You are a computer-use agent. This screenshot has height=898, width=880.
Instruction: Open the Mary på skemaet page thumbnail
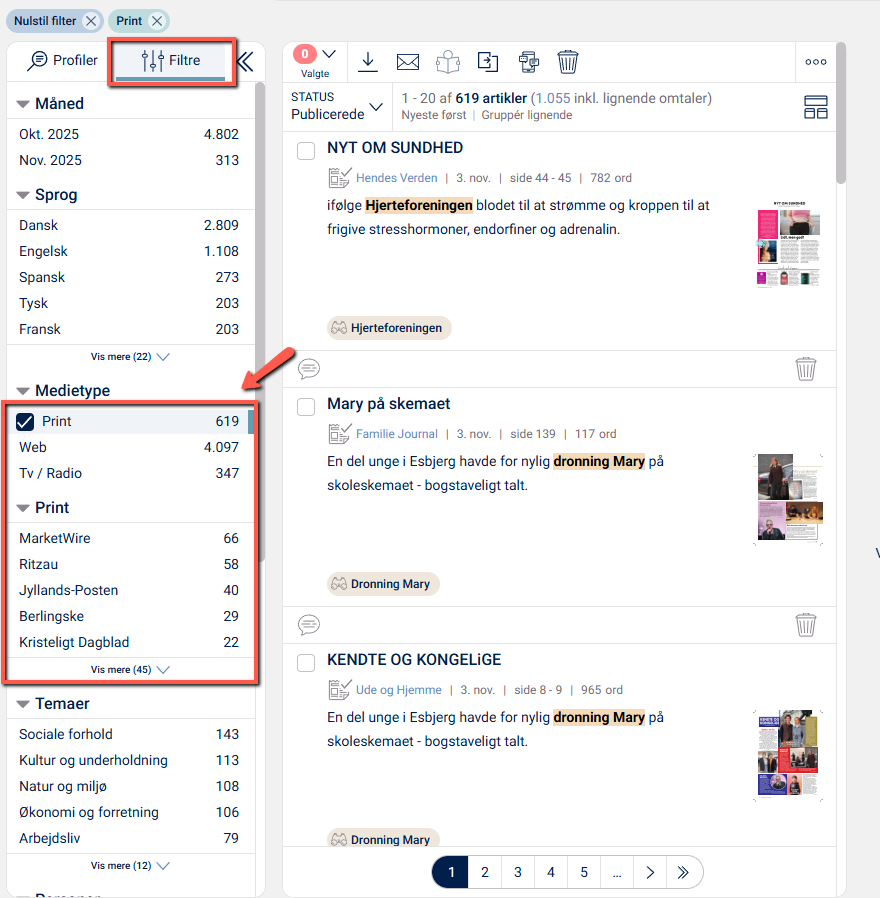coord(788,499)
